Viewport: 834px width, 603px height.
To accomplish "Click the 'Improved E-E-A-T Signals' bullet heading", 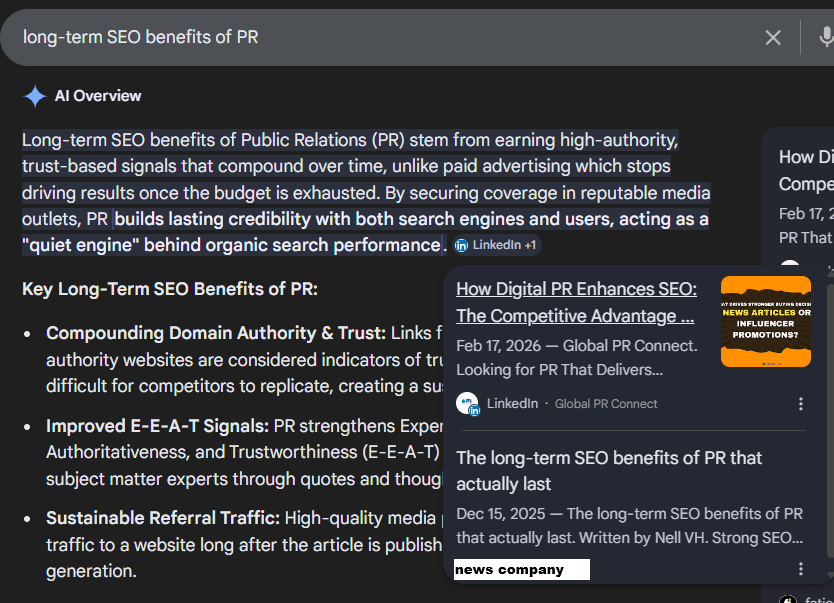I will click(158, 426).
